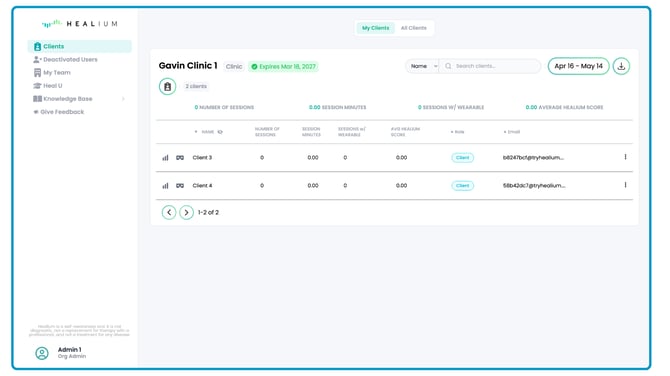Image resolution: width=670 pixels, height=376 pixels.
Task: Click the Knowledge Base book icon
Action: pos(37,99)
